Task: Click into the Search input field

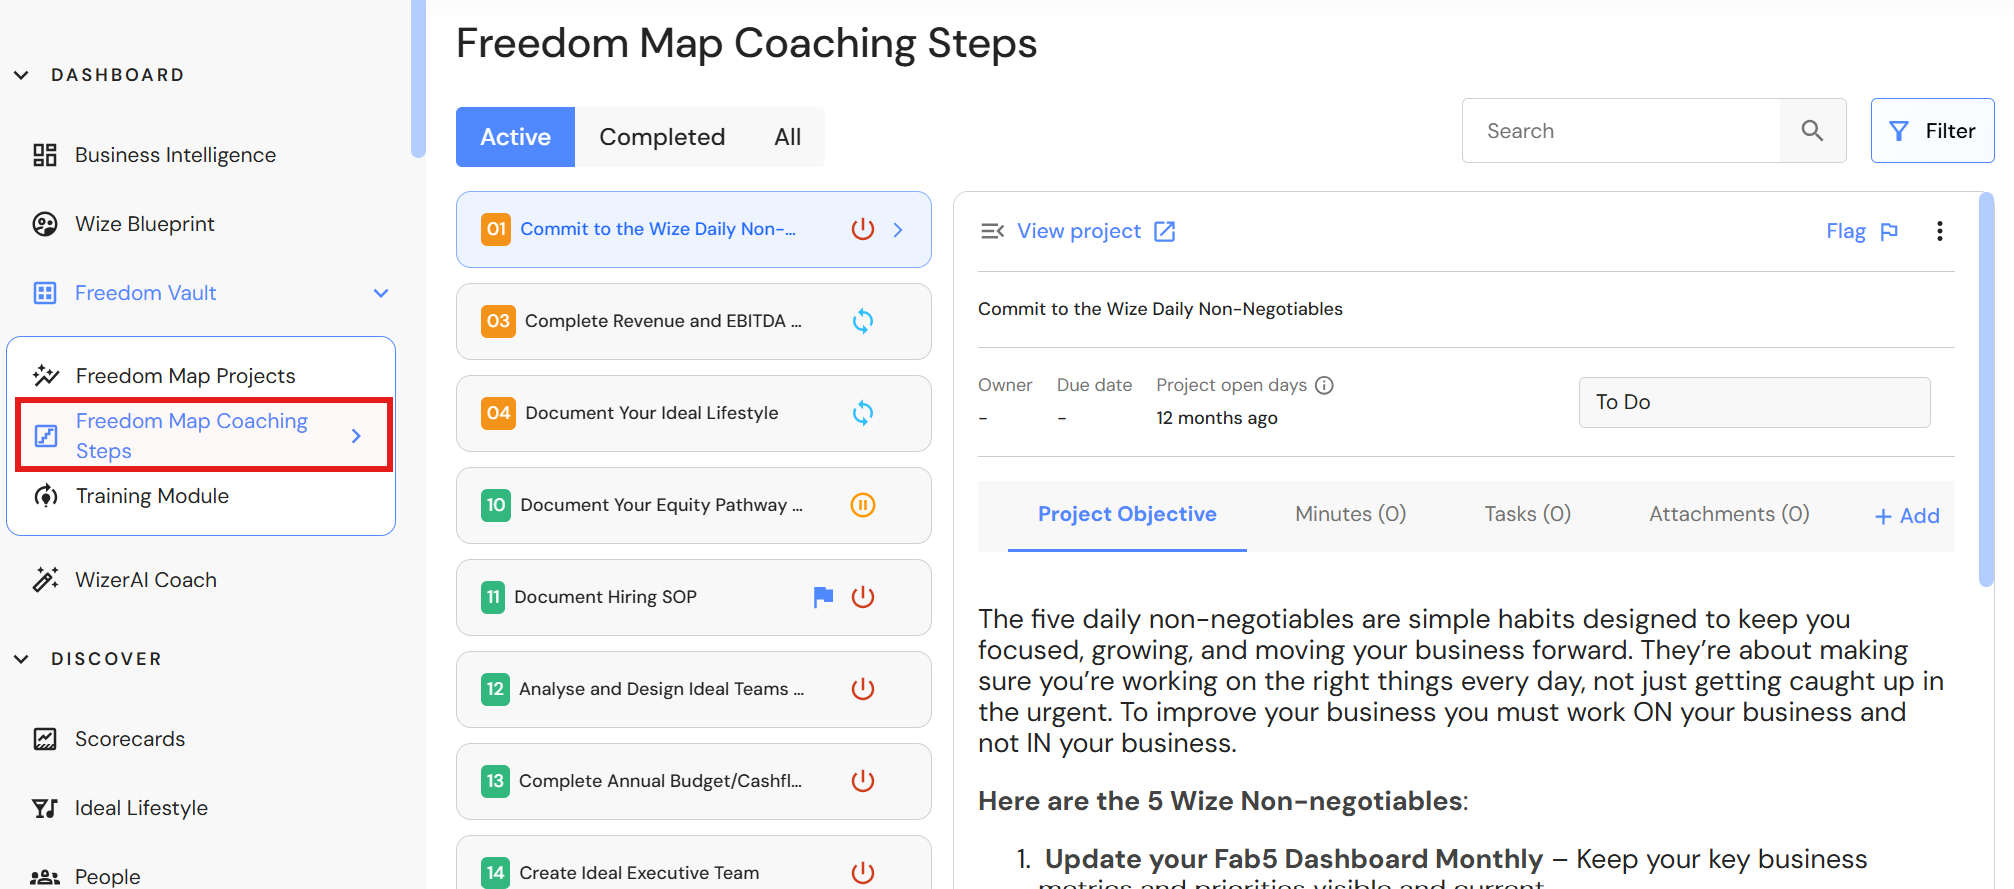Action: [1621, 131]
